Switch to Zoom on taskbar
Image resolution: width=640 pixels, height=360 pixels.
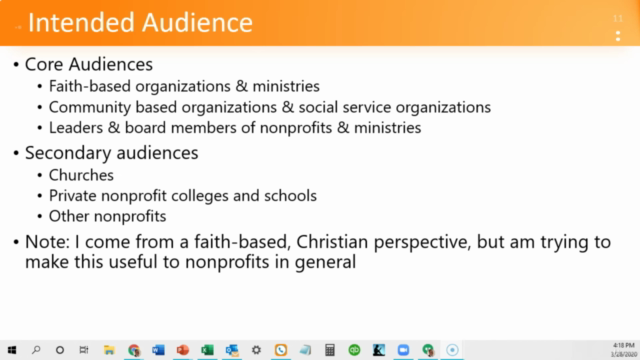pyautogui.click(x=403, y=350)
